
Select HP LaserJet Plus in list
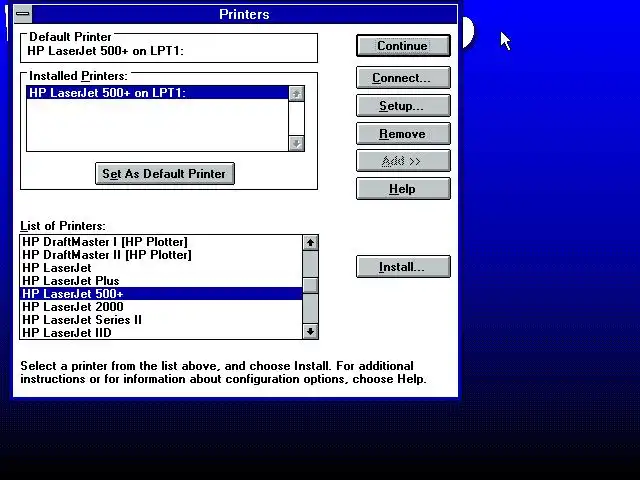pos(161,281)
